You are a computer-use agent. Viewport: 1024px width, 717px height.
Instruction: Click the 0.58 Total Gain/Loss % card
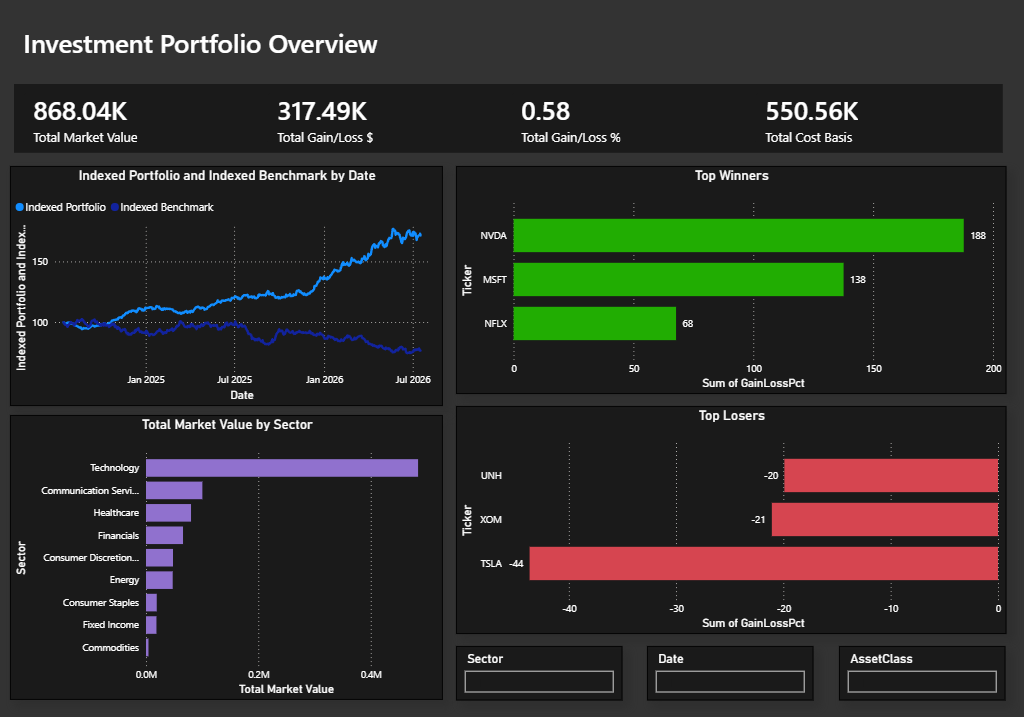click(x=571, y=121)
